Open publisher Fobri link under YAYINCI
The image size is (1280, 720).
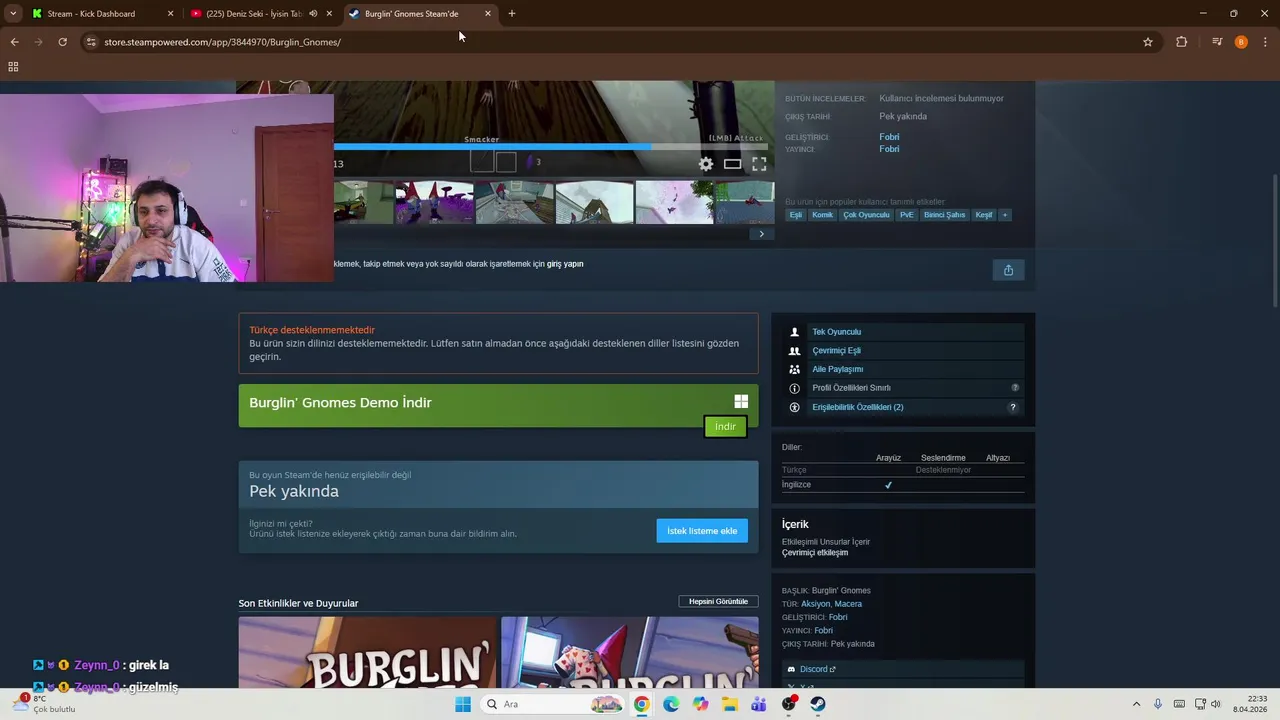click(x=889, y=149)
